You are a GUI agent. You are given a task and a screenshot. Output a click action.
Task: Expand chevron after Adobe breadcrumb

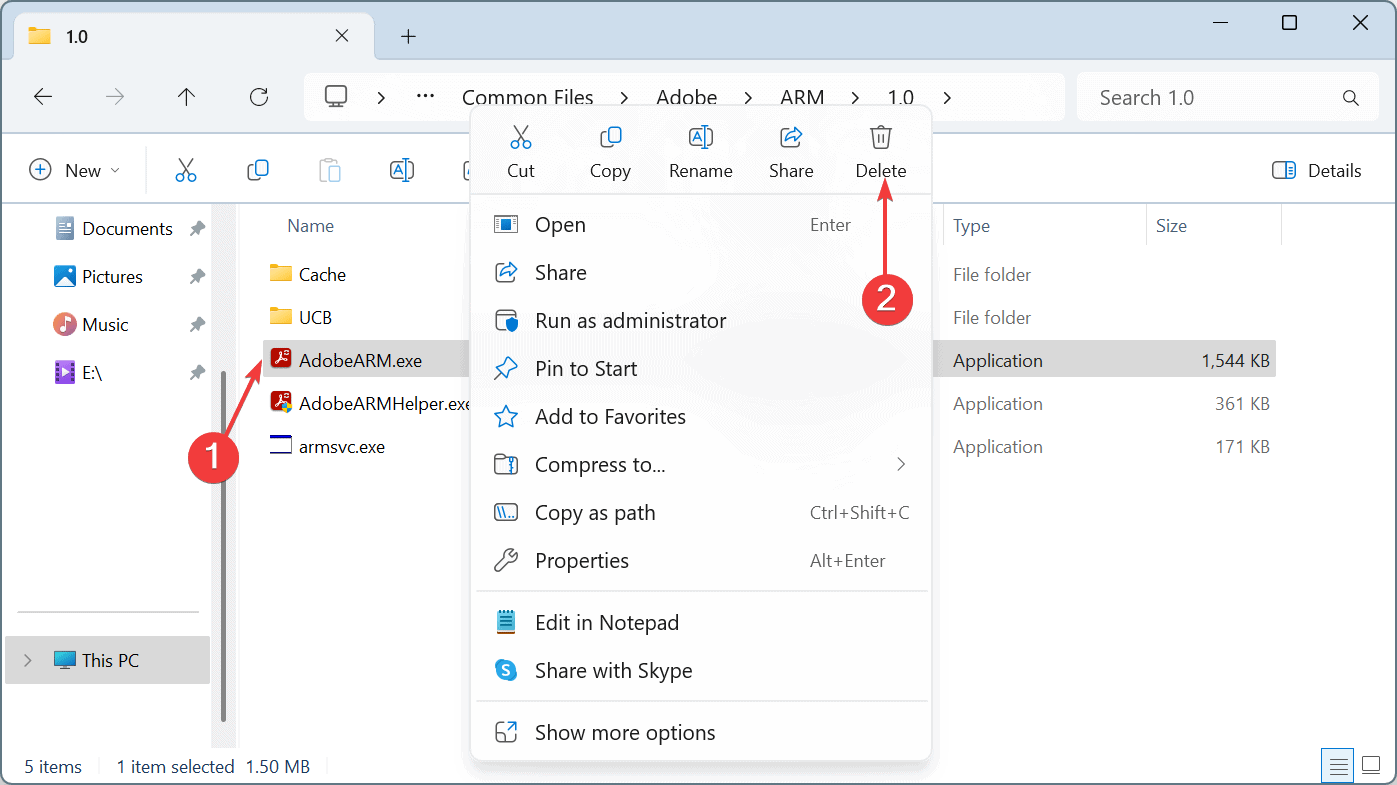pos(749,97)
